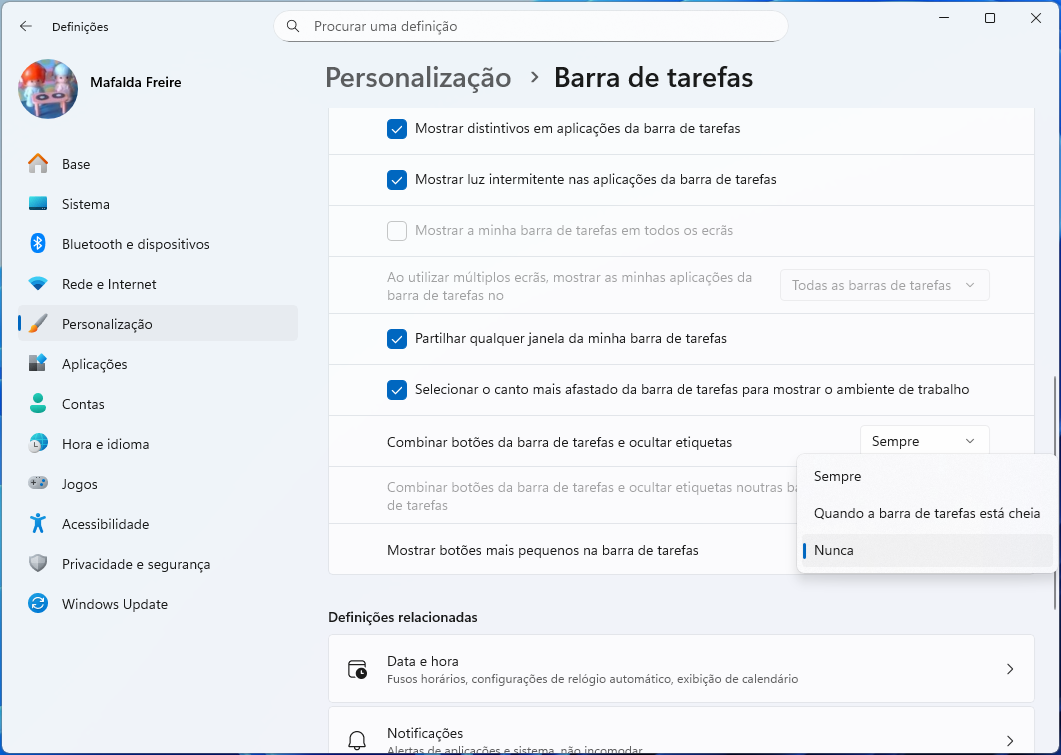1061x755 pixels.
Task: Click the Acessibilidade person icon
Action: point(38,524)
